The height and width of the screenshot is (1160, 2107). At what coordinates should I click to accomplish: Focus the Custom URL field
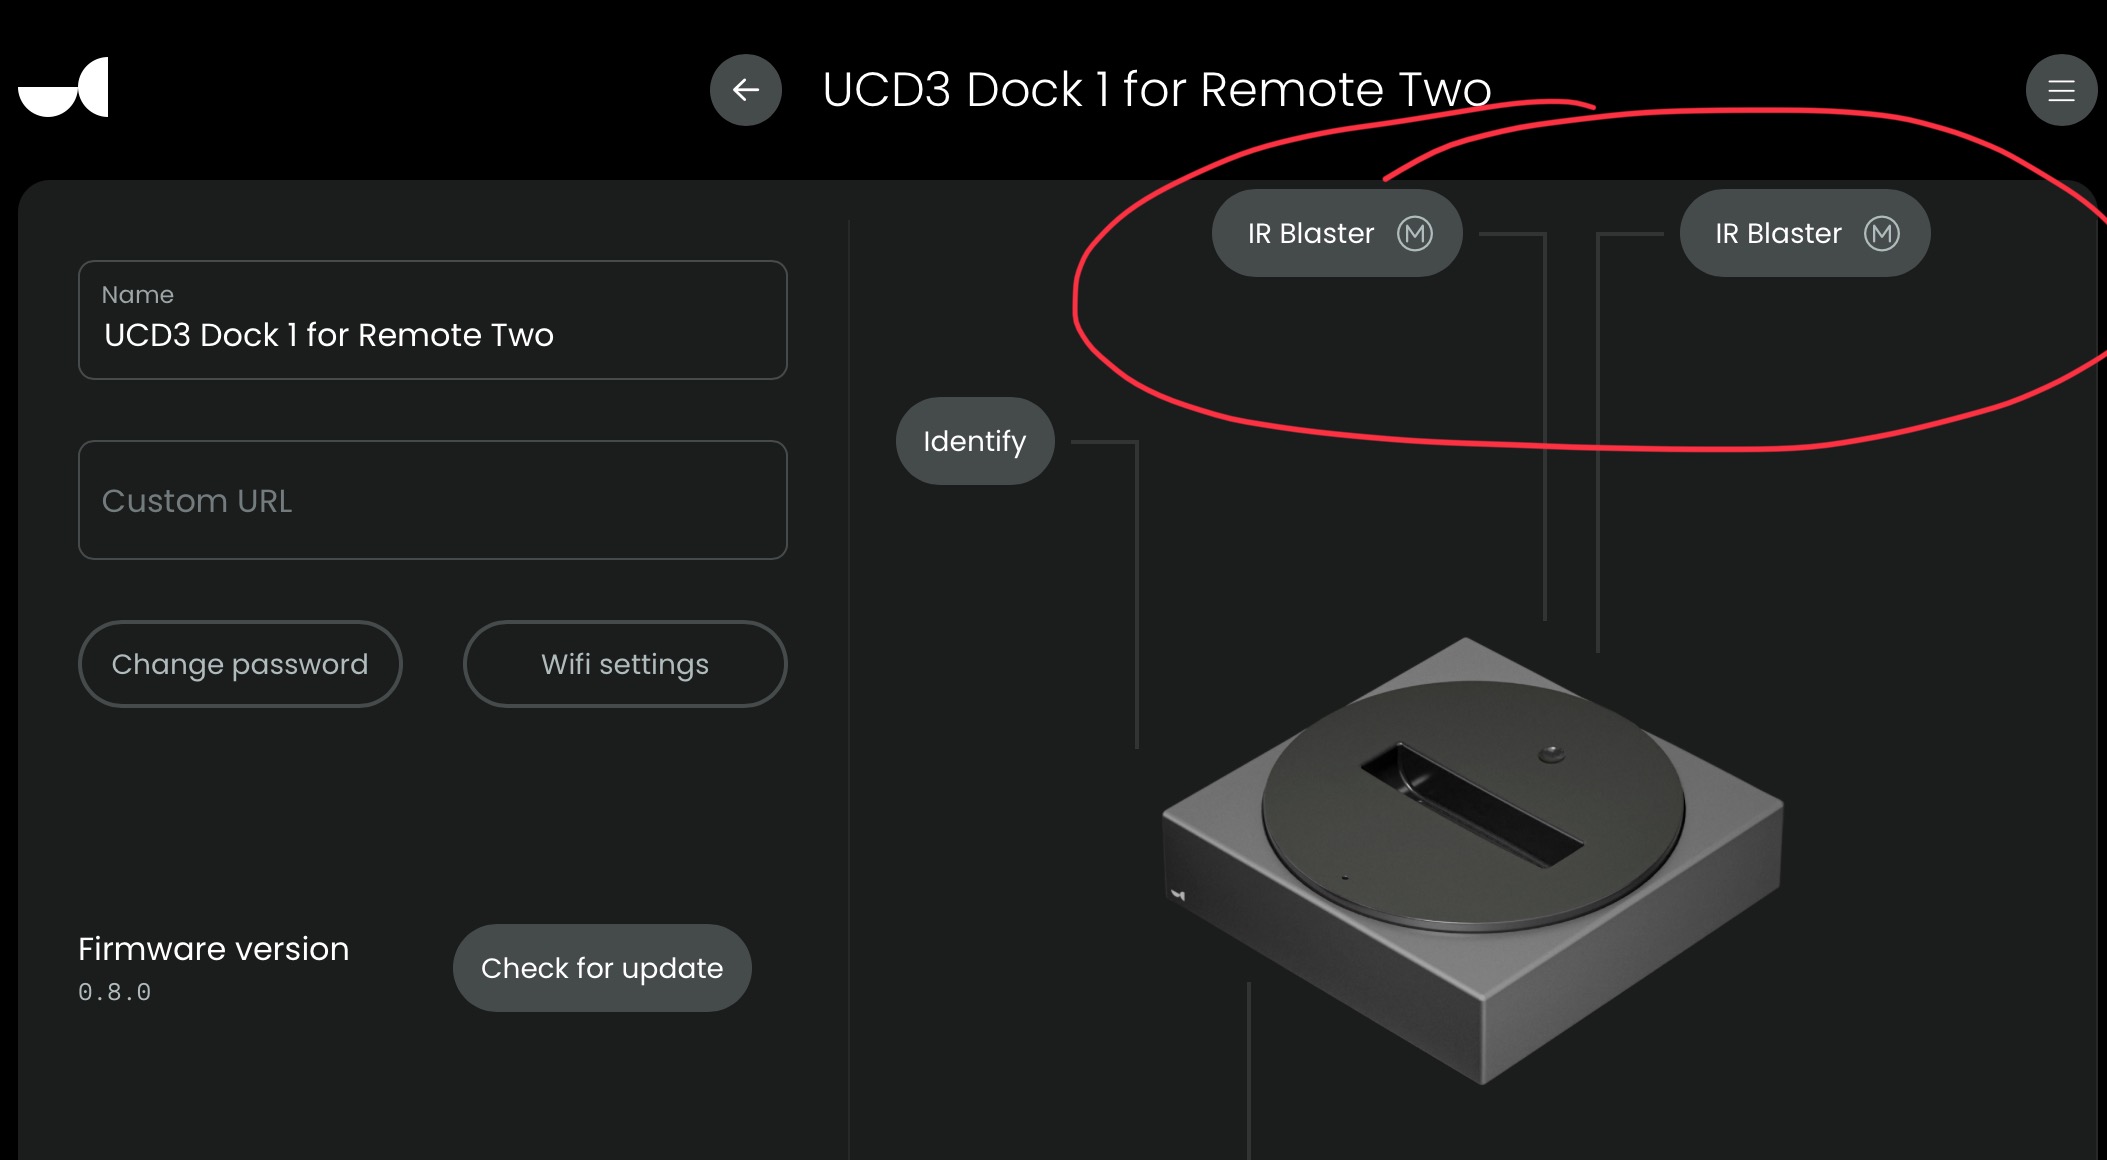coord(433,500)
